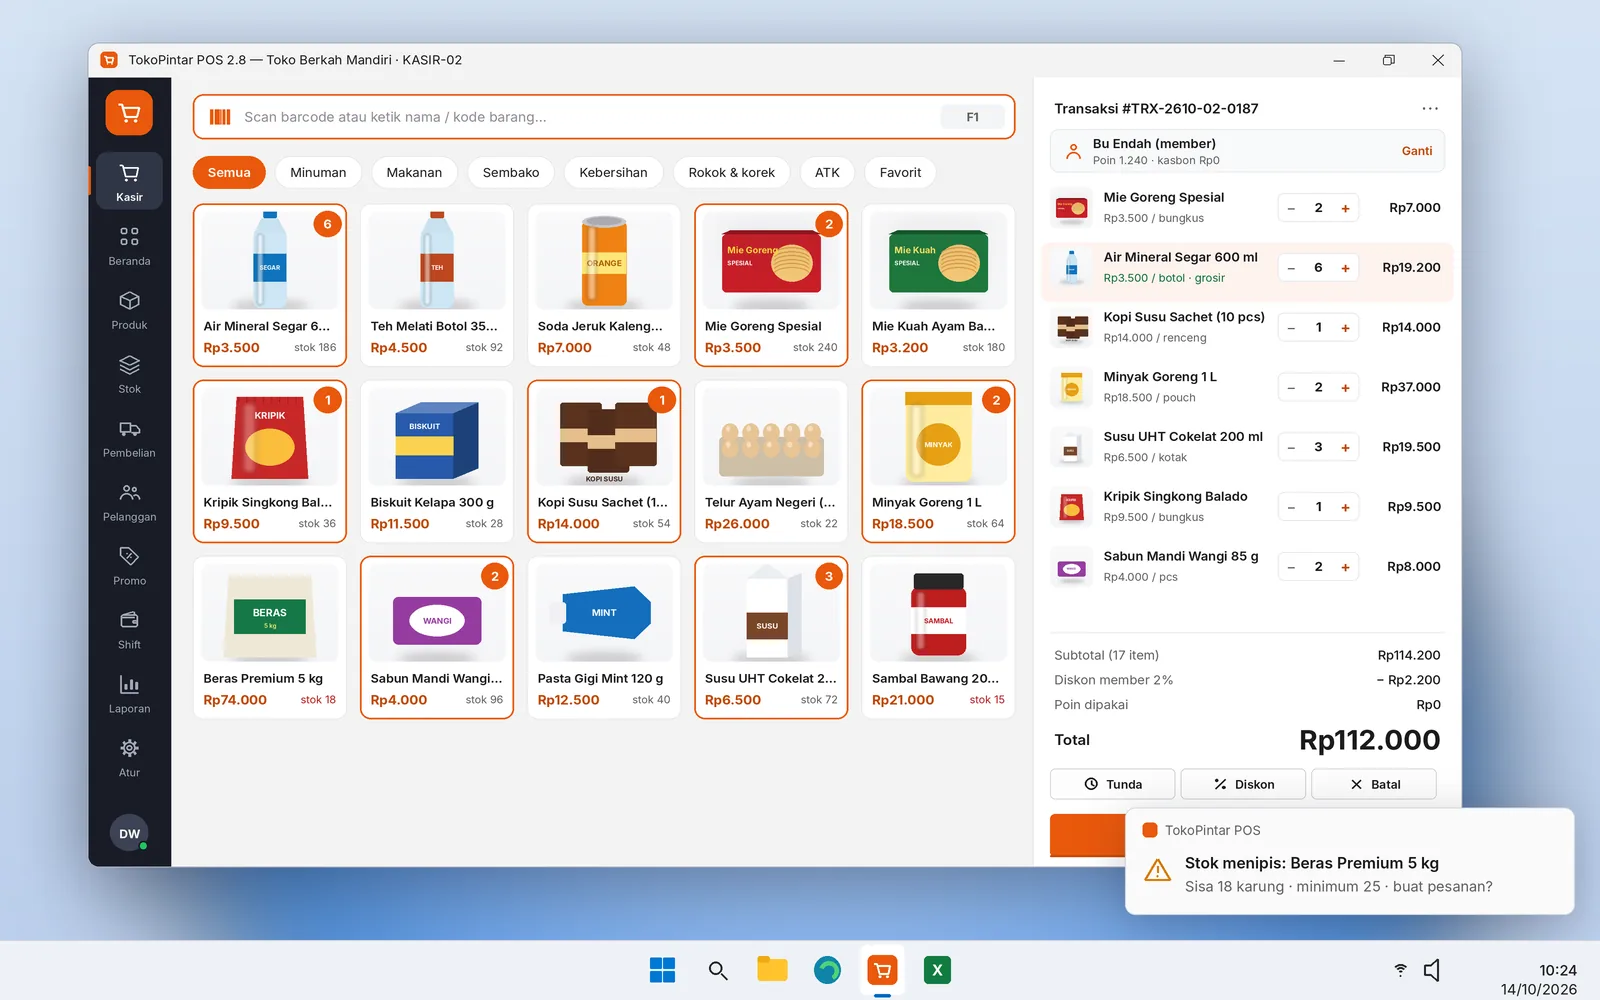Filter products by Minuman category

tap(318, 172)
